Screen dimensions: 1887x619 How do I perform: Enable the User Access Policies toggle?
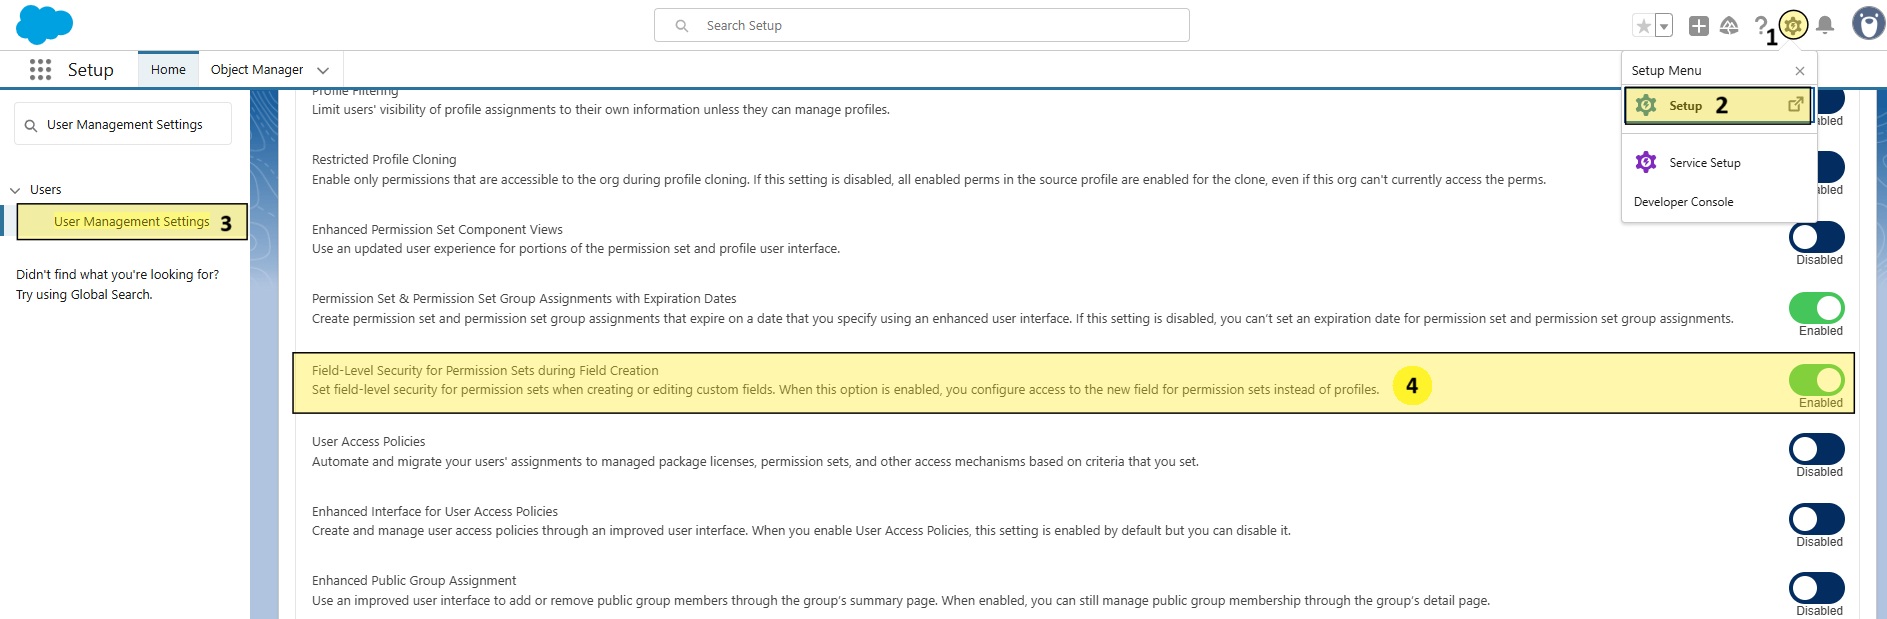click(1816, 449)
